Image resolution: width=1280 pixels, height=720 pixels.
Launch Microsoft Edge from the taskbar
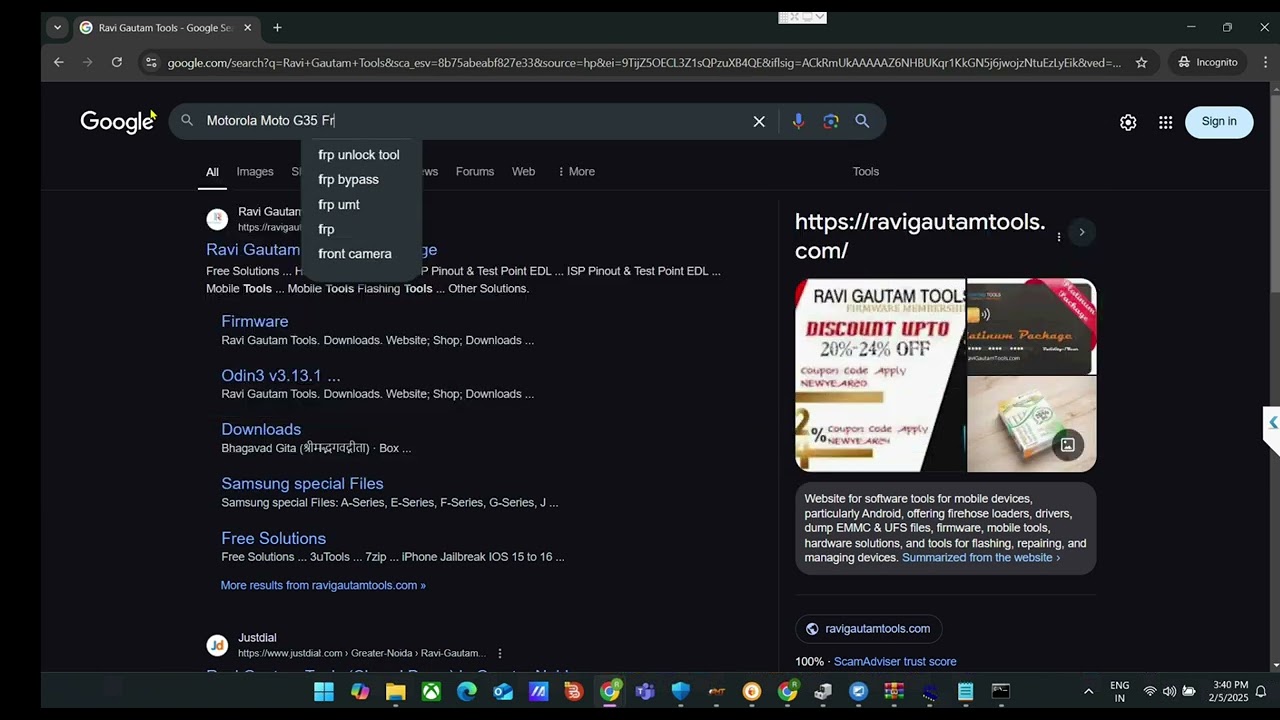(x=467, y=691)
